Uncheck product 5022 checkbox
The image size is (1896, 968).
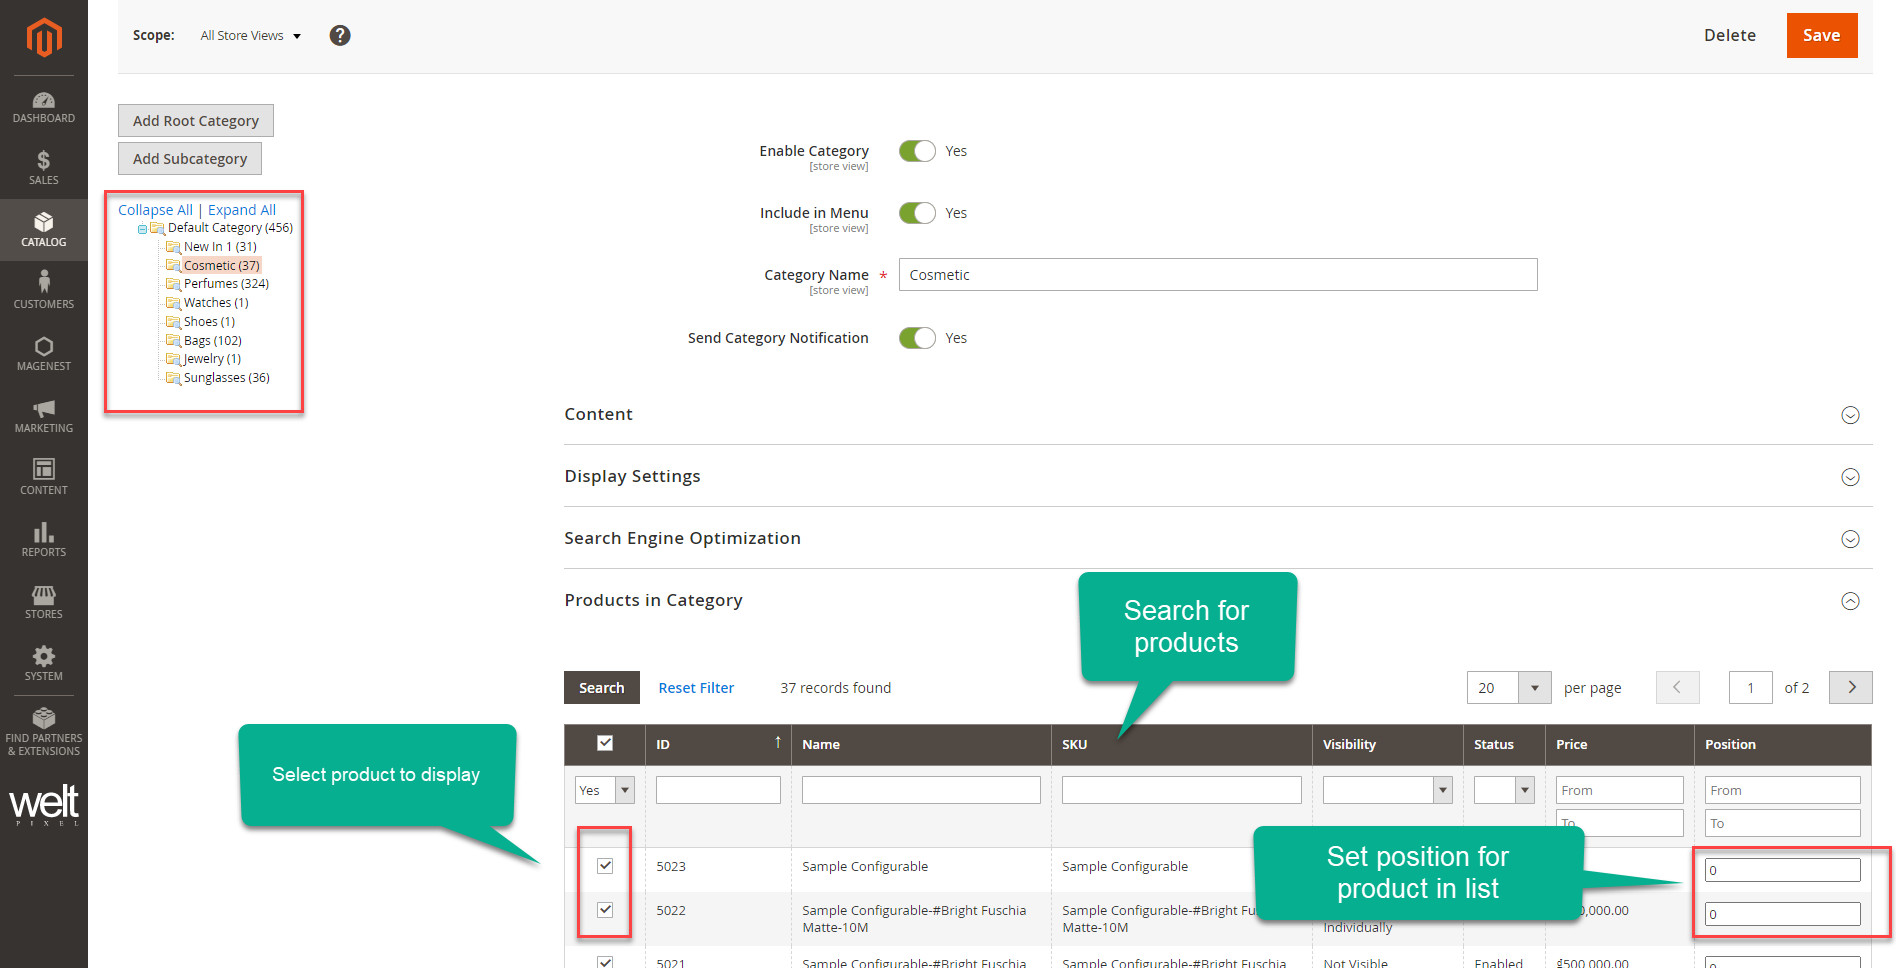coord(605,910)
